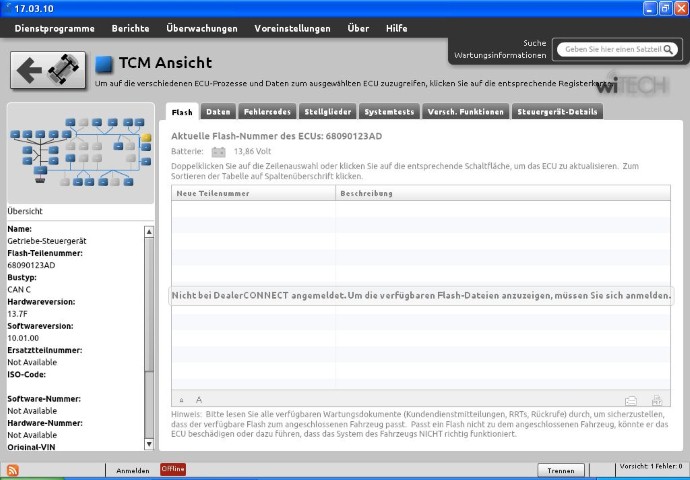Viewport: 690px width, 480px height.
Task: Click the service information search field
Action: tap(618, 49)
